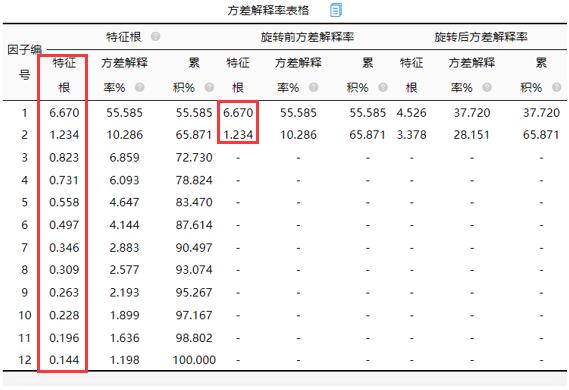Select the 旋转前方差解释率 group header

(x=307, y=37)
